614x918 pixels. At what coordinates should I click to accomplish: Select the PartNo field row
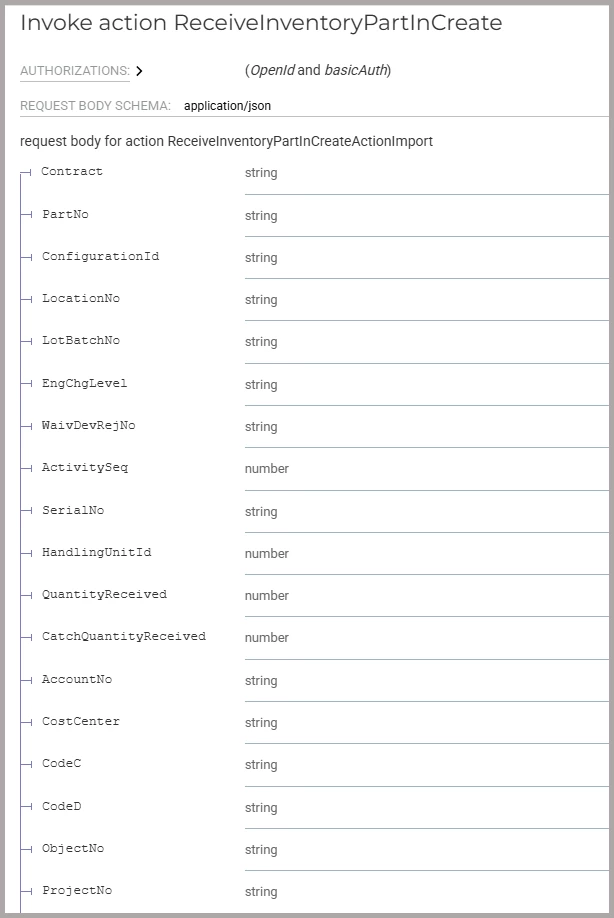click(65, 215)
